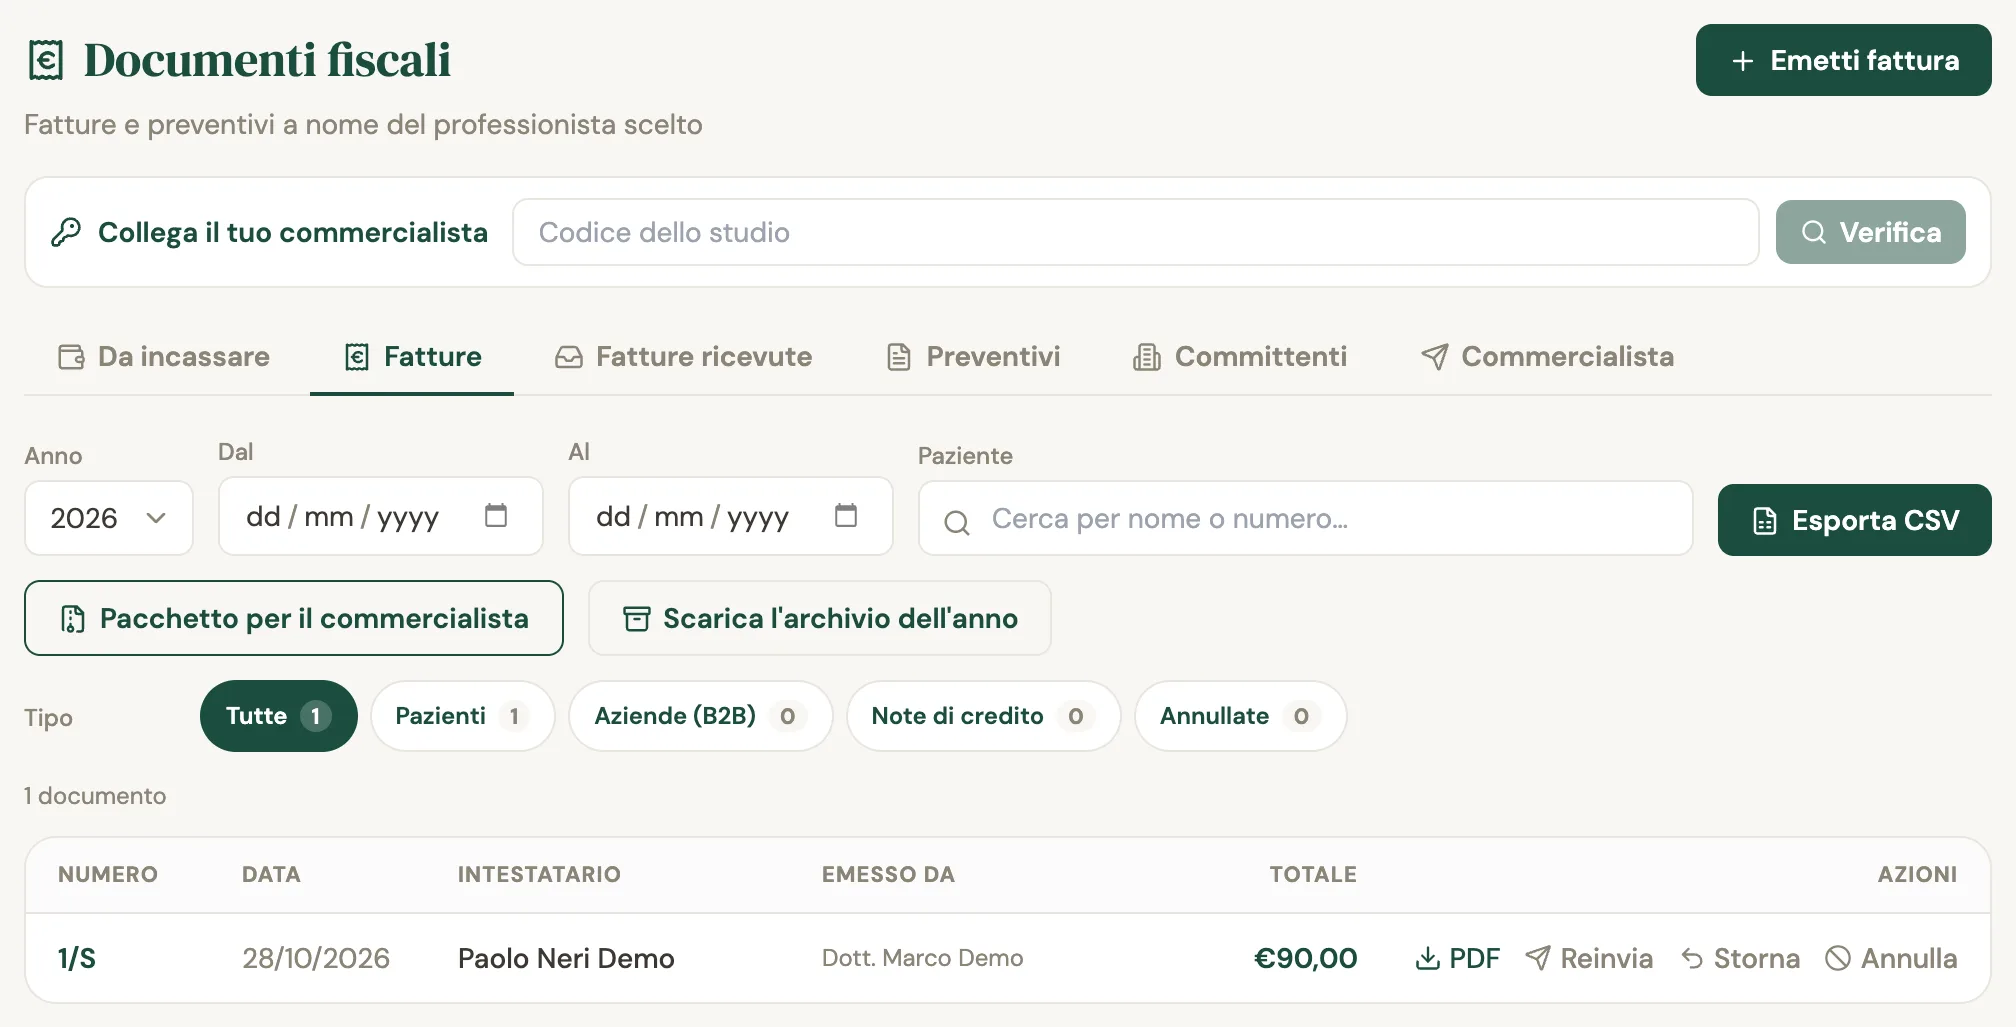This screenshot has height=1027, width=2016.
Task: Click the Emetti fattura button
Action: [x=1843, y=60]
